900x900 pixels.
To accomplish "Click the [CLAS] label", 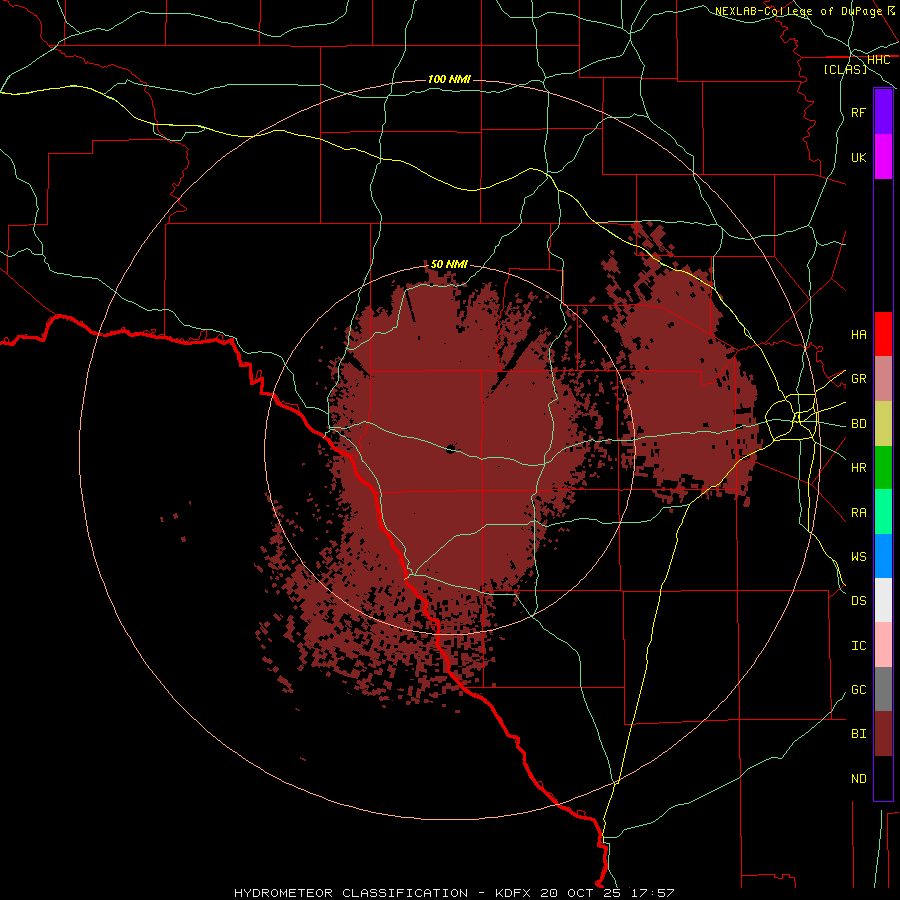I will click(845, 69).
